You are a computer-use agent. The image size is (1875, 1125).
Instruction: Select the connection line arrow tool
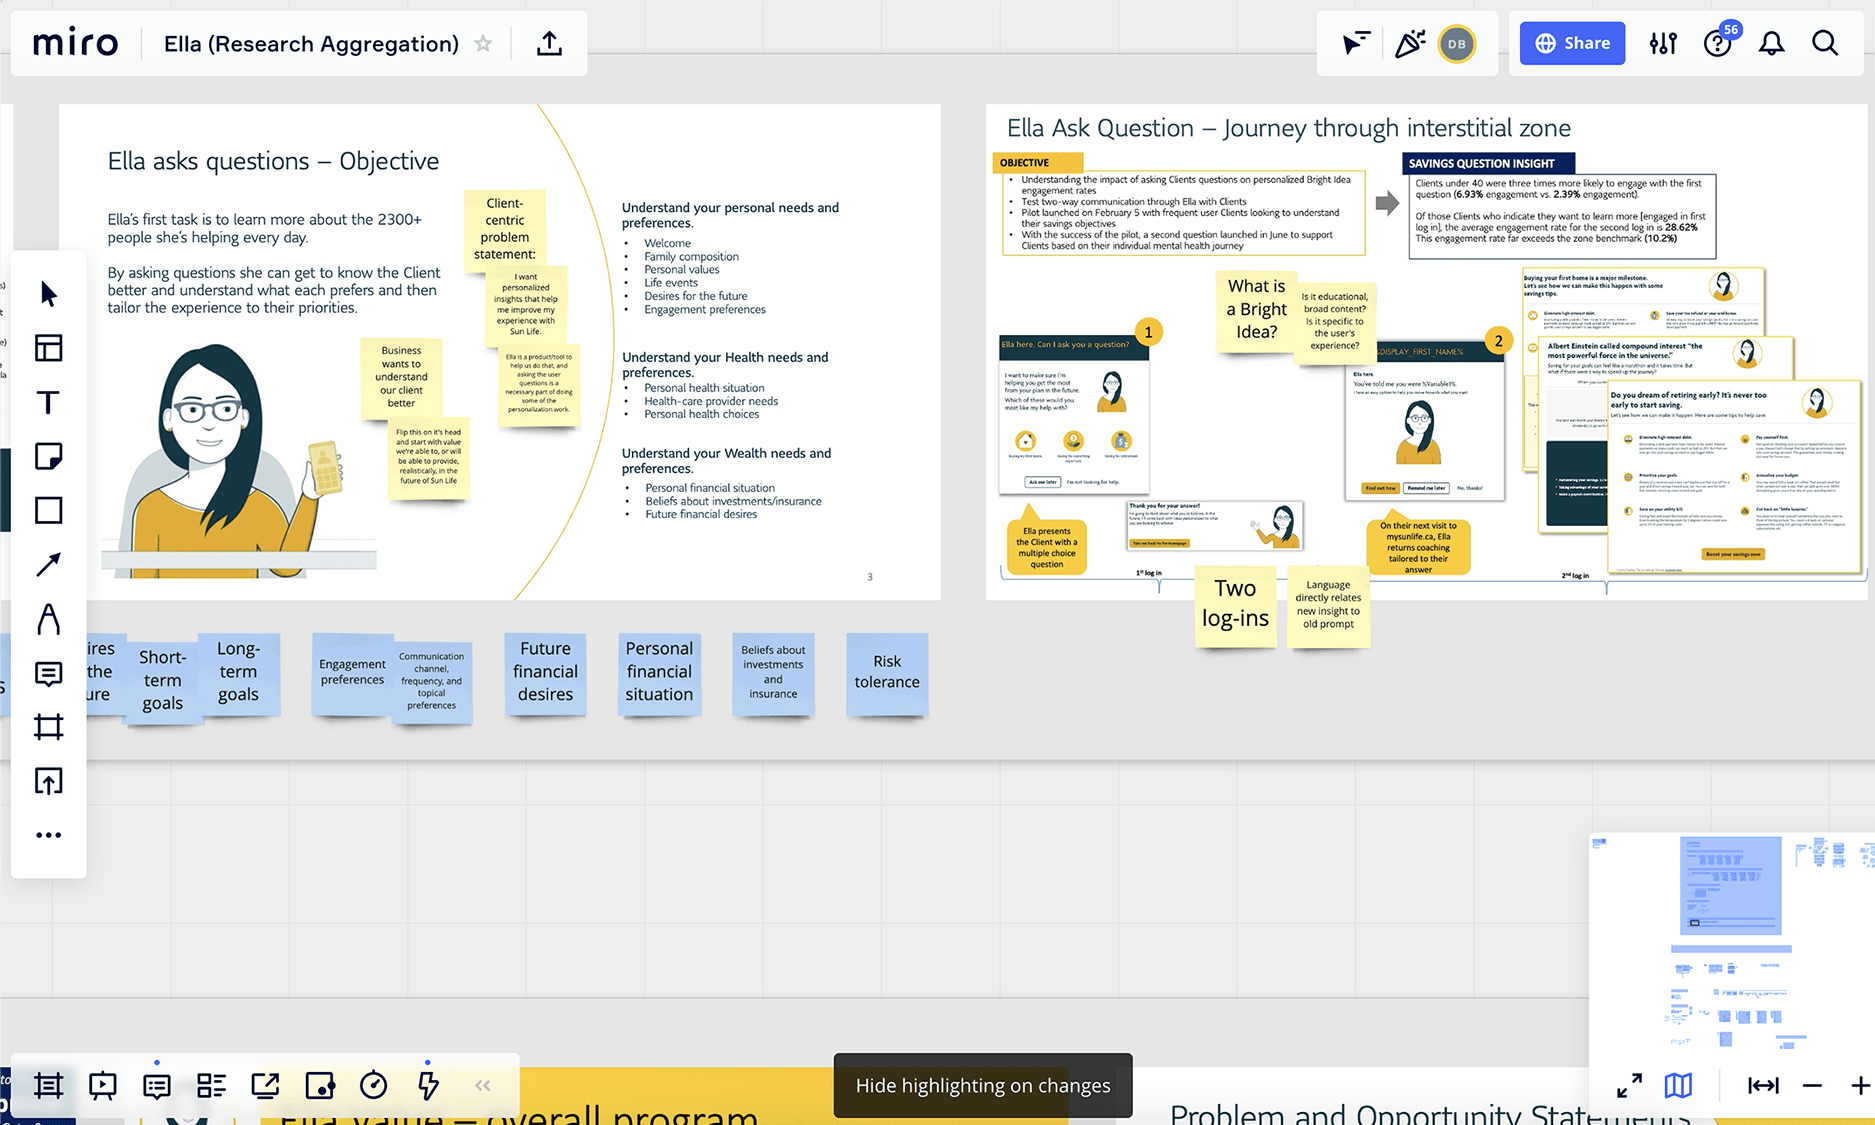48,564
